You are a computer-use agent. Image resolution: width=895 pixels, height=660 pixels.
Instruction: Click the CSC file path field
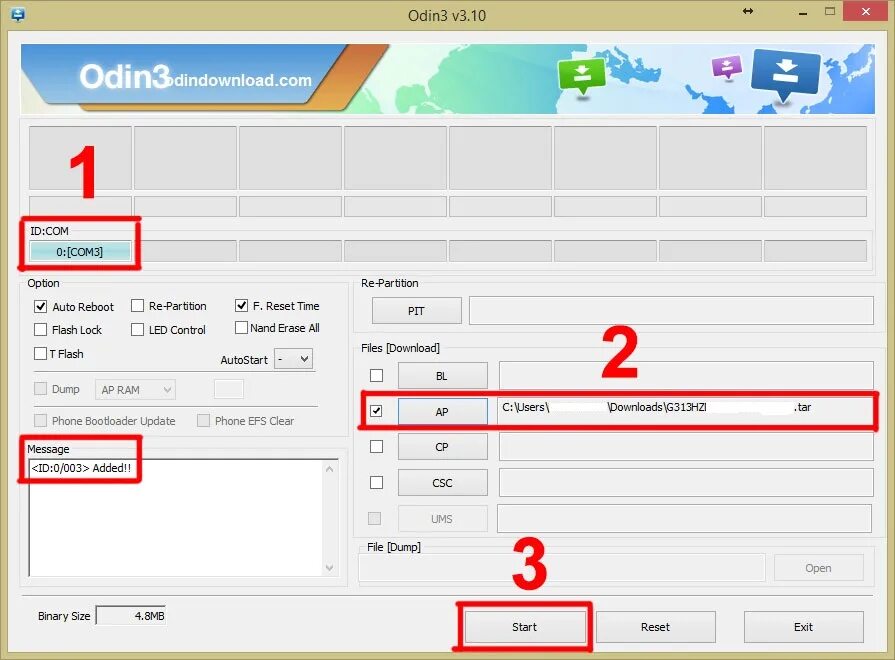click(x=686, y=482)
